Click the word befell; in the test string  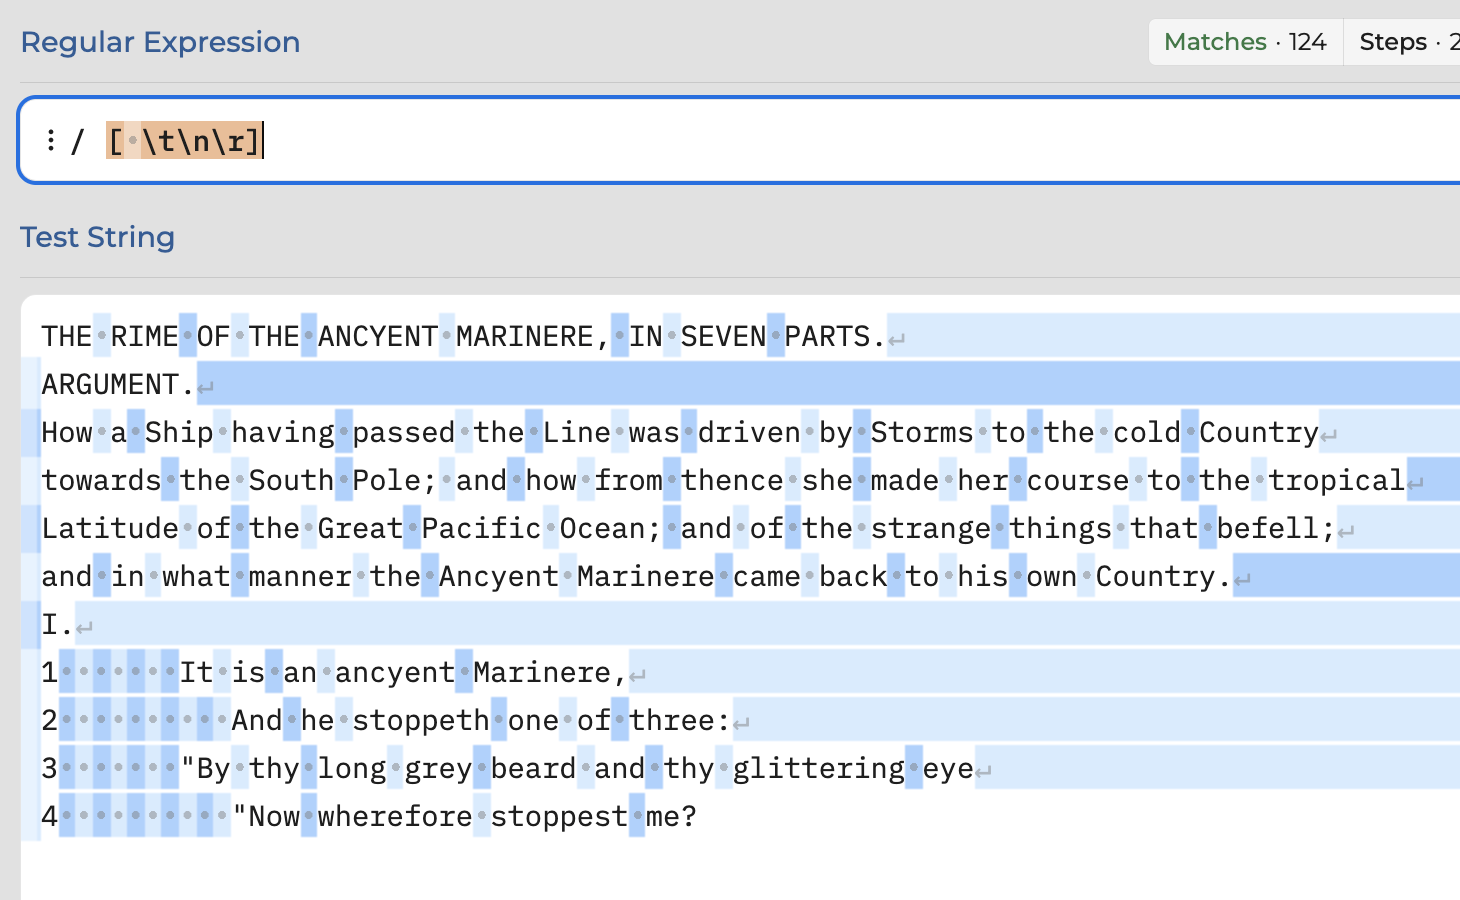(1276, 528)
